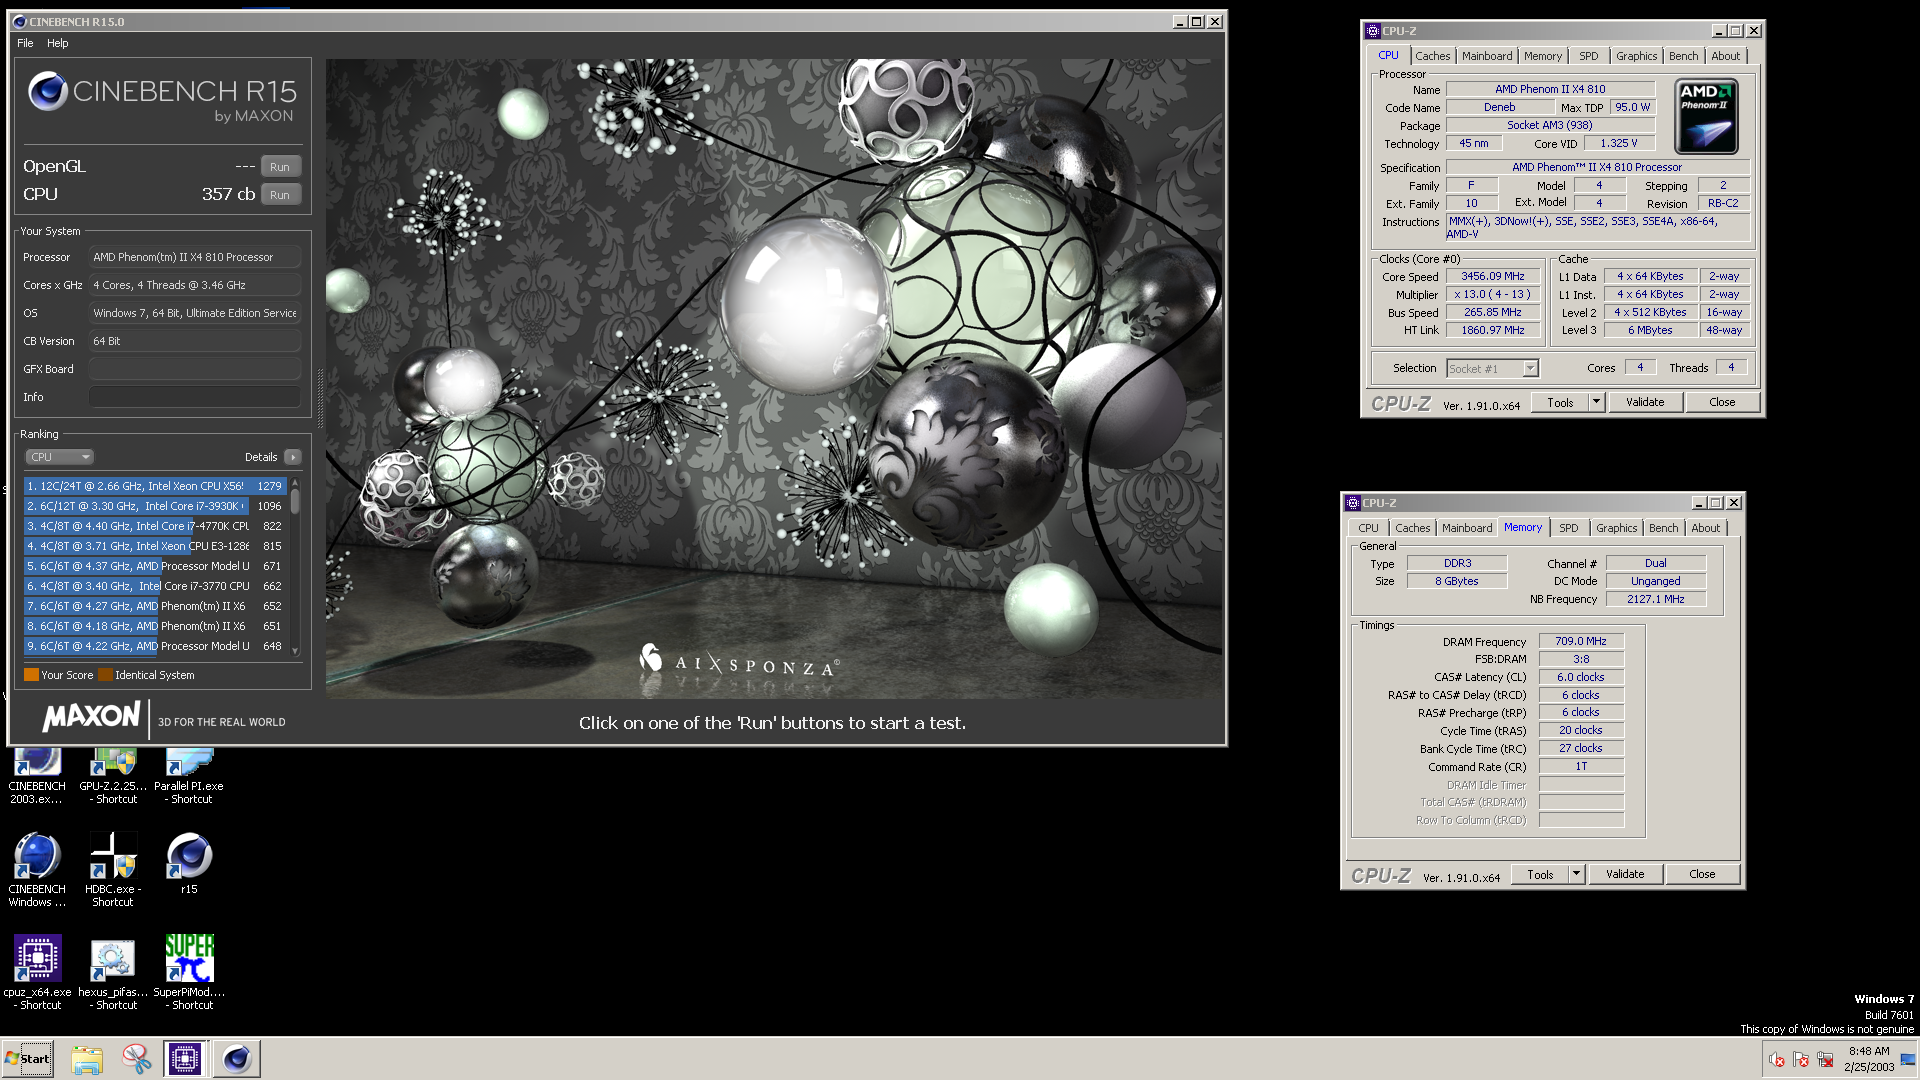Select ranking entry 4C/8T Xeon E3-128
Screen dimensions: 1920x1080
point(155,546)
